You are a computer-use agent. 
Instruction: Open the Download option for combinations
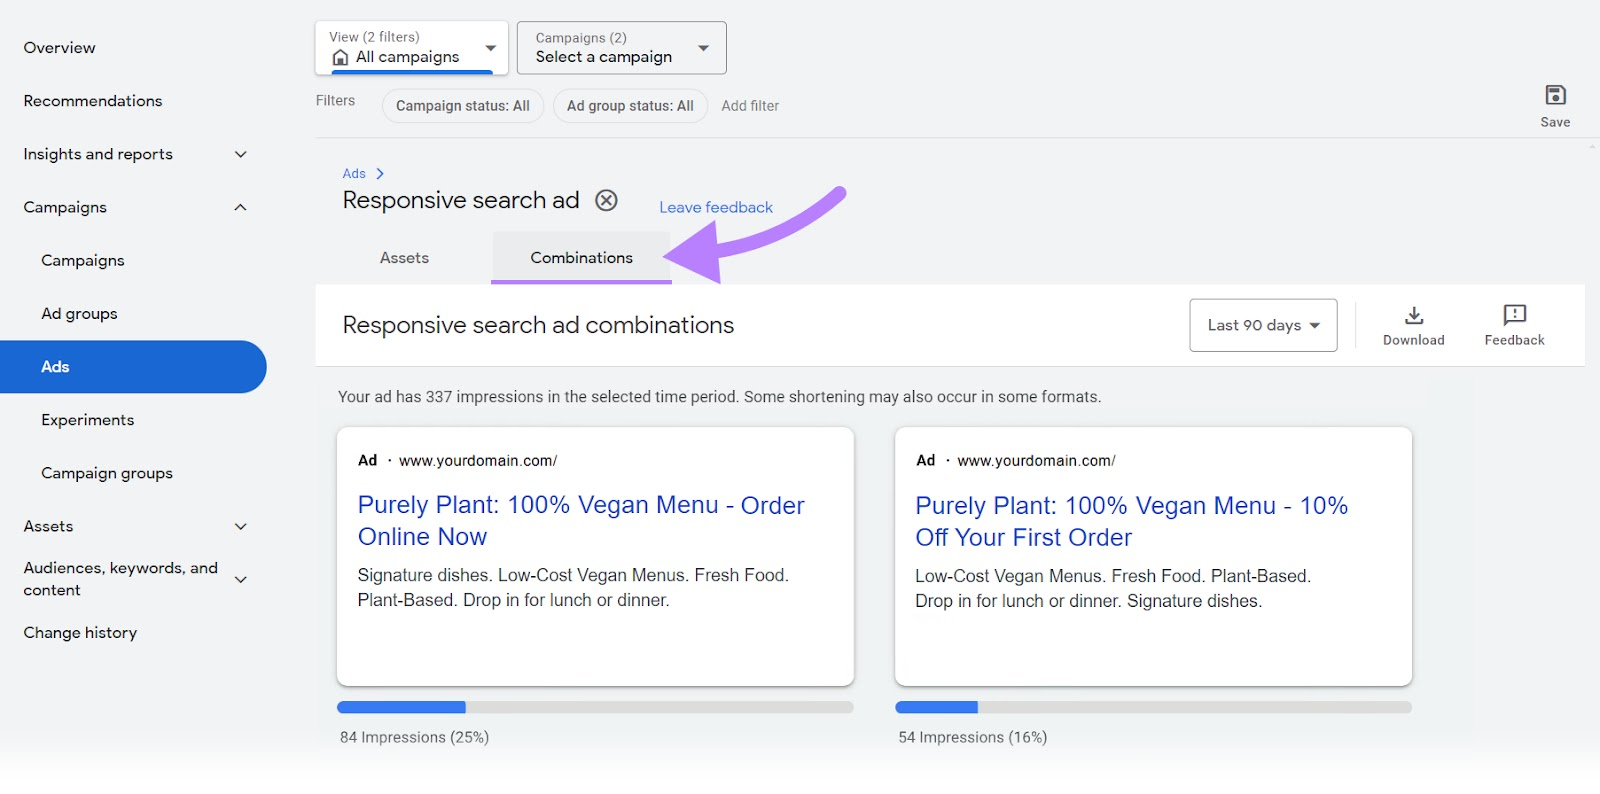click(1413, 325)
